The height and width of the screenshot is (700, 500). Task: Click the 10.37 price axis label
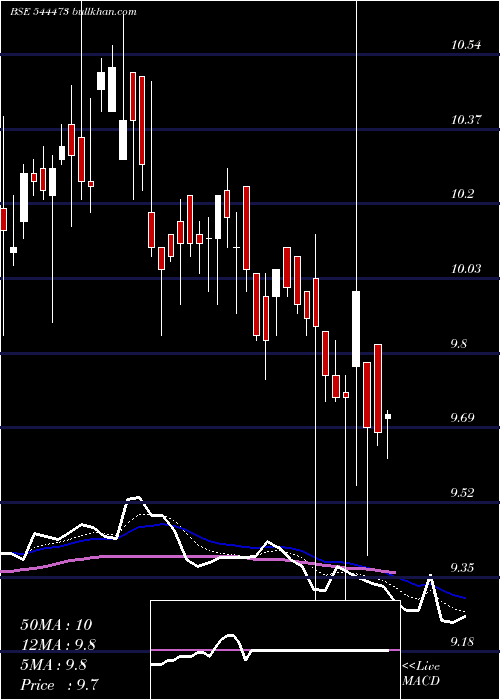tap(466, 120)
